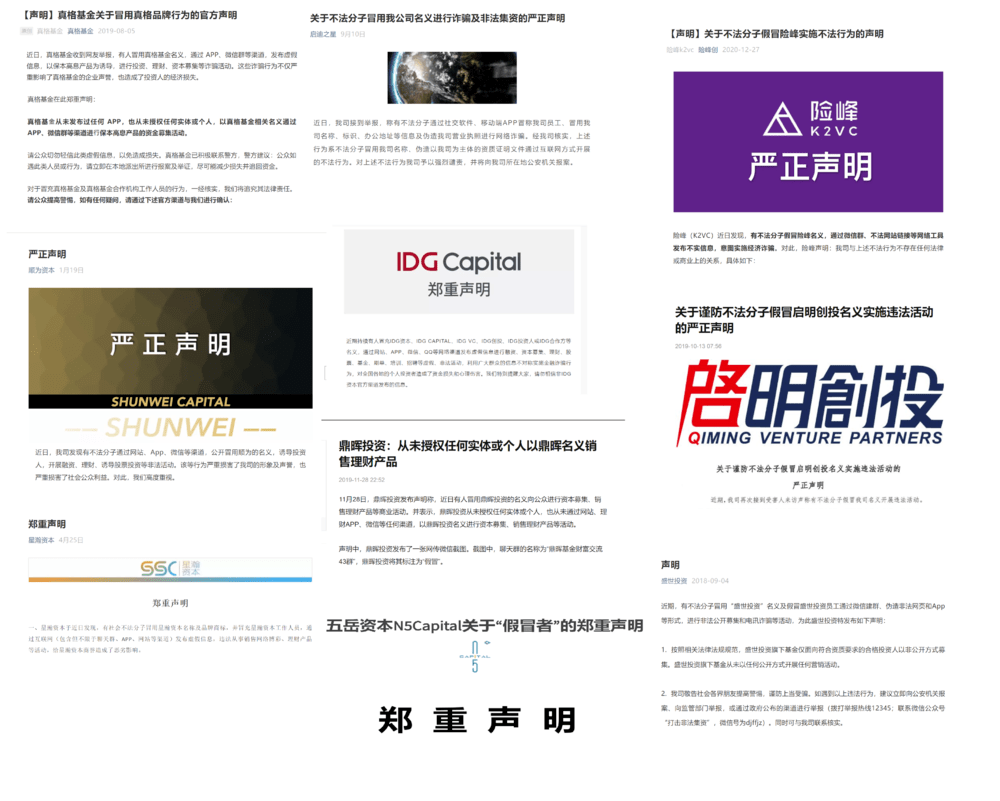Click the 启明创投 严正声明 article headline
The width and height of the screenshot is (1000, 801).
pos(804,320)
